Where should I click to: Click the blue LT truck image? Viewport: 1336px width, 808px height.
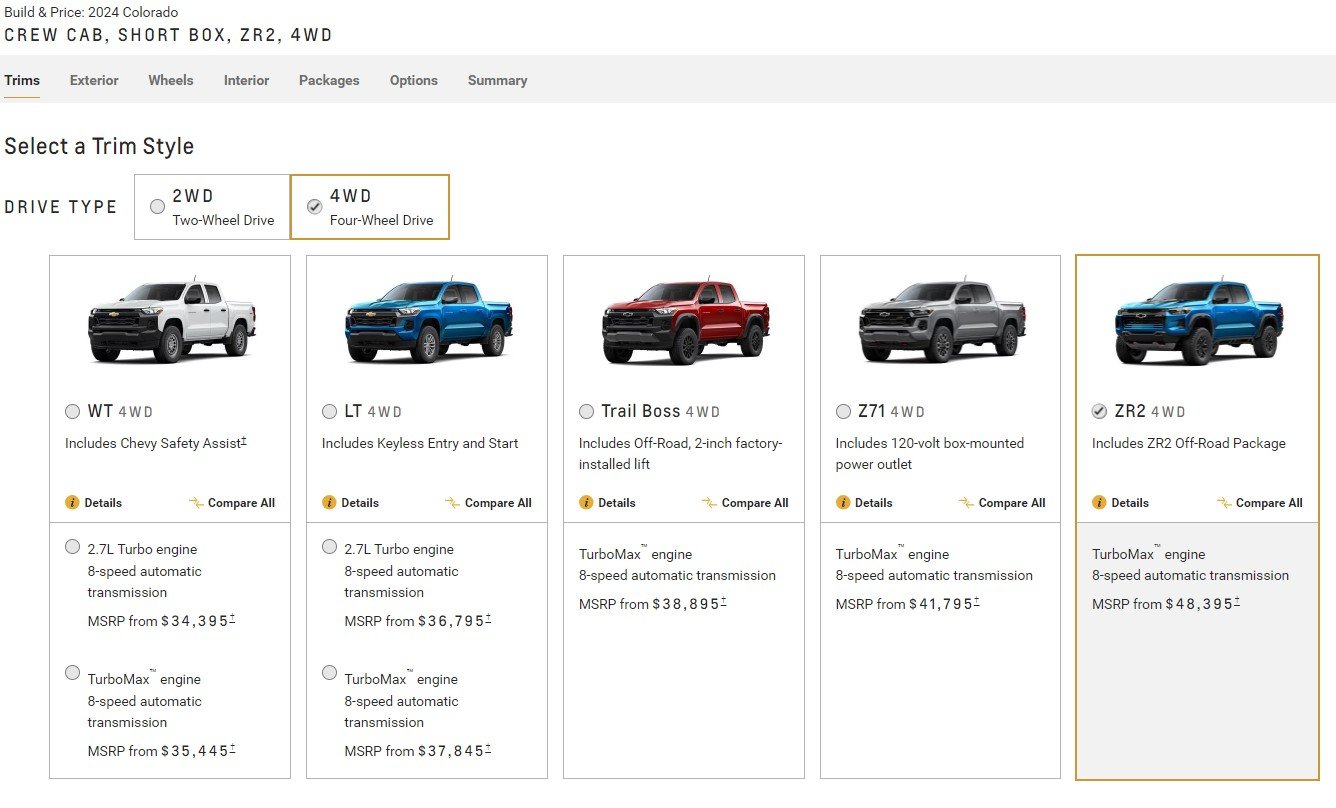point(428,320)
